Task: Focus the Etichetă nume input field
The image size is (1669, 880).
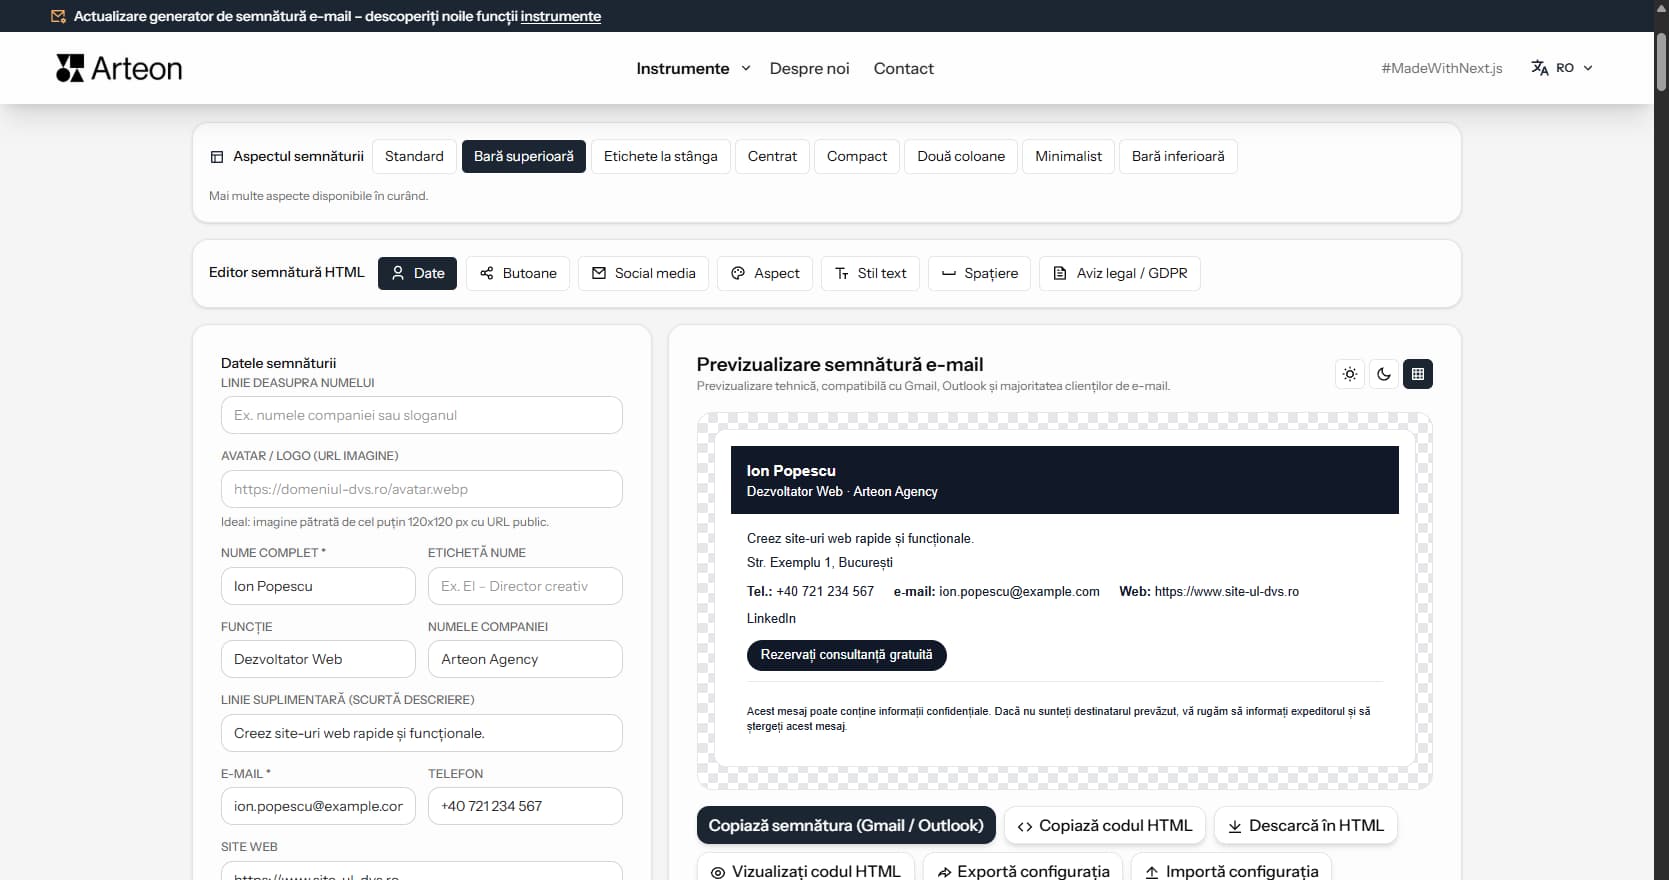Action: pos(525,586)
